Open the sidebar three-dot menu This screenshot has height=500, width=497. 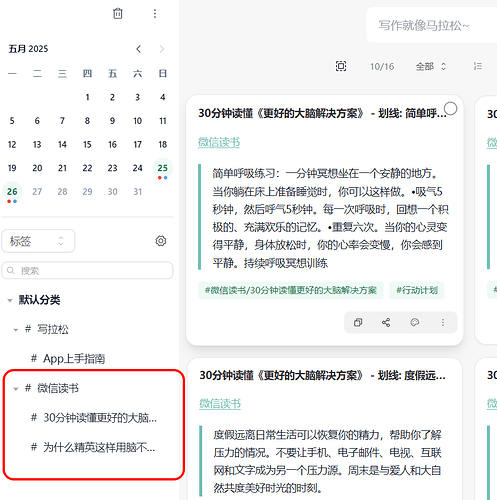[x=155, y=14]
